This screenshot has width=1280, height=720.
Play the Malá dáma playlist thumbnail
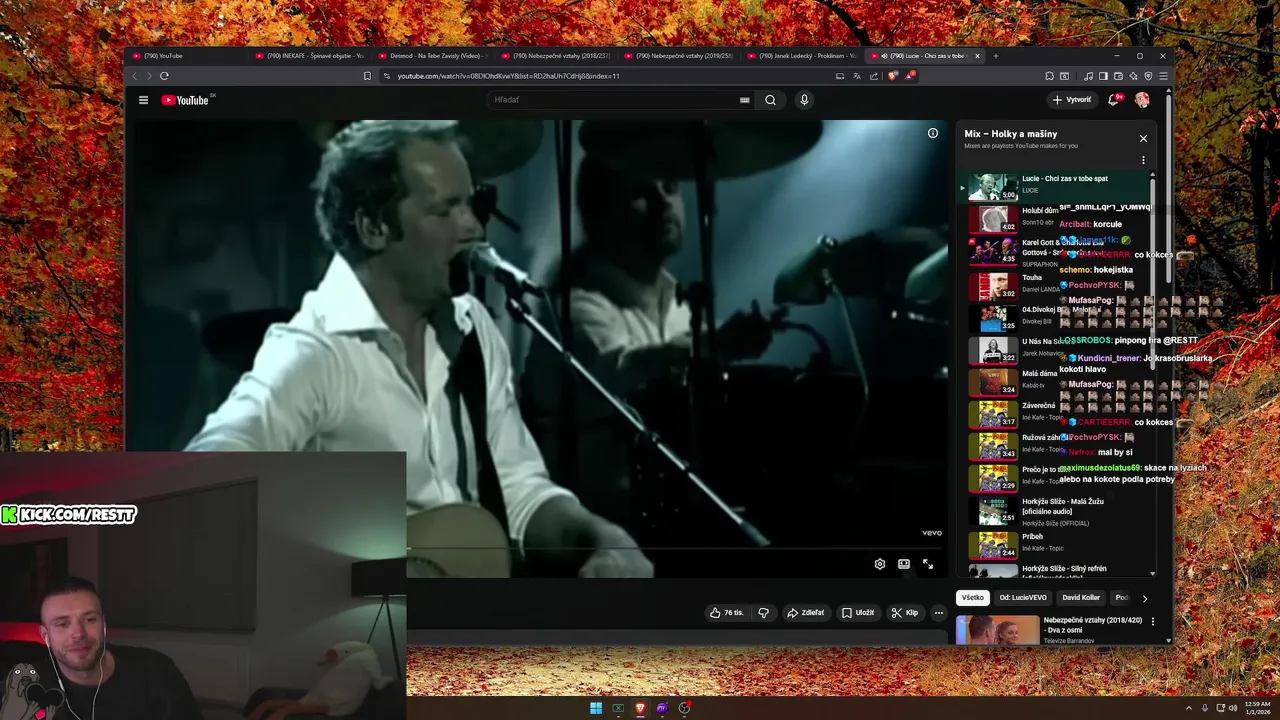[x=993, y=382]
